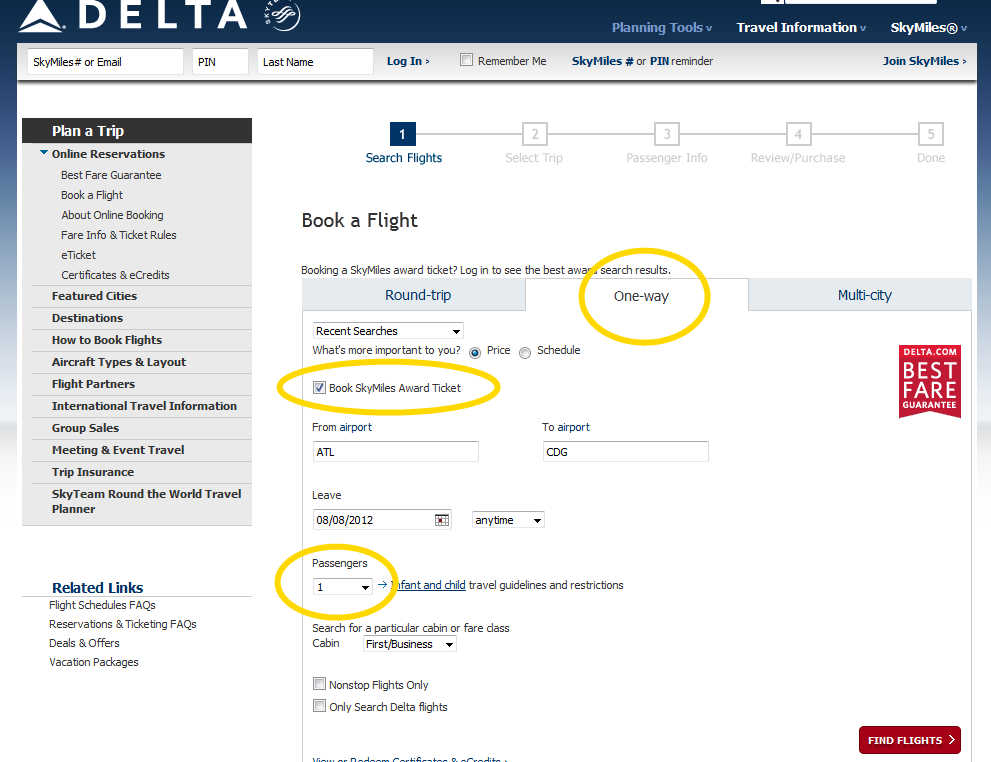
Task: Click the SkyTeam logo beside Delta
Action: [282, 14]
